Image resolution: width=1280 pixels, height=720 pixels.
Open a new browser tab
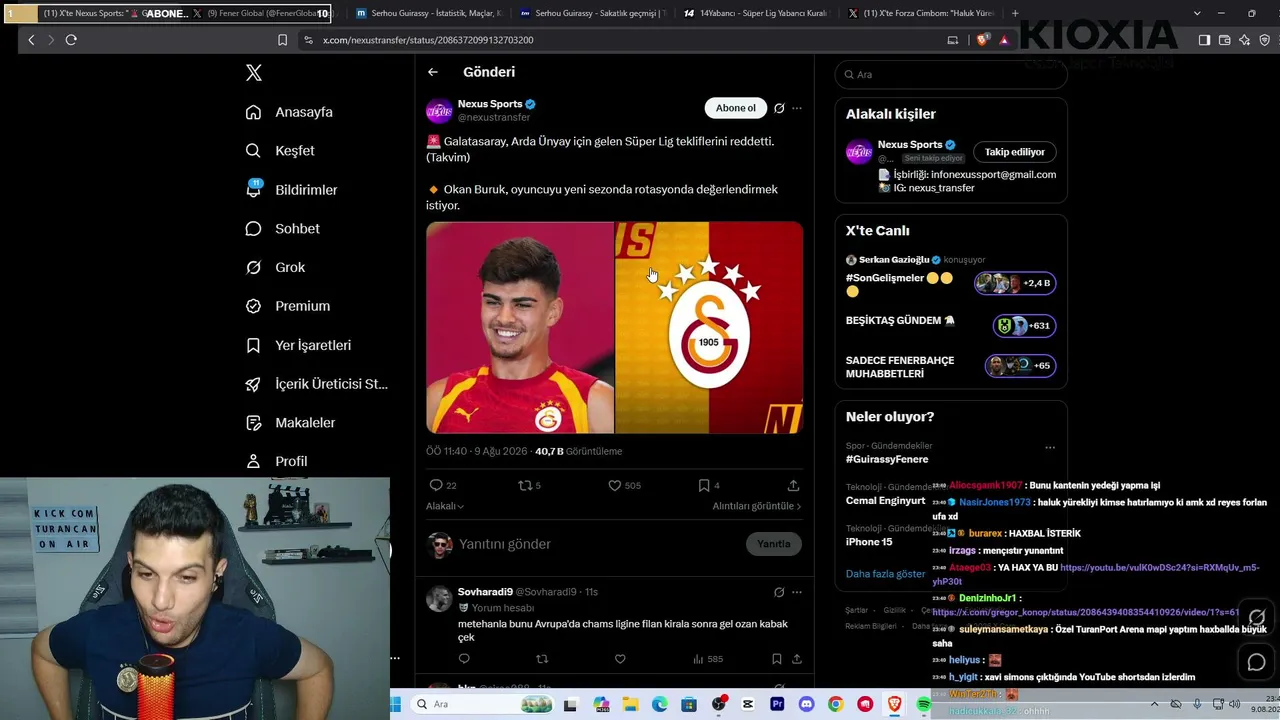coord(1015,14)
